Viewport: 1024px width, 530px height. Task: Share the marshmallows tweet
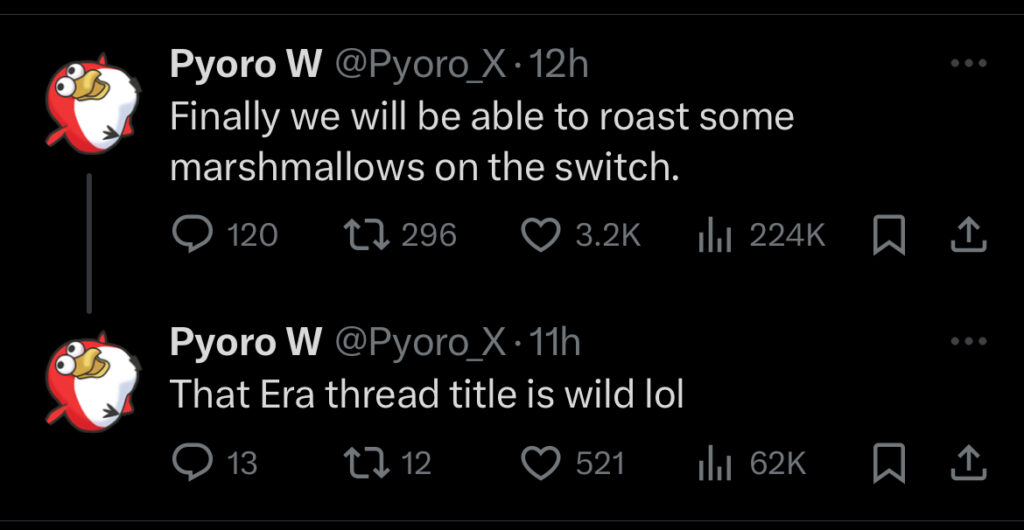(967, 235)
